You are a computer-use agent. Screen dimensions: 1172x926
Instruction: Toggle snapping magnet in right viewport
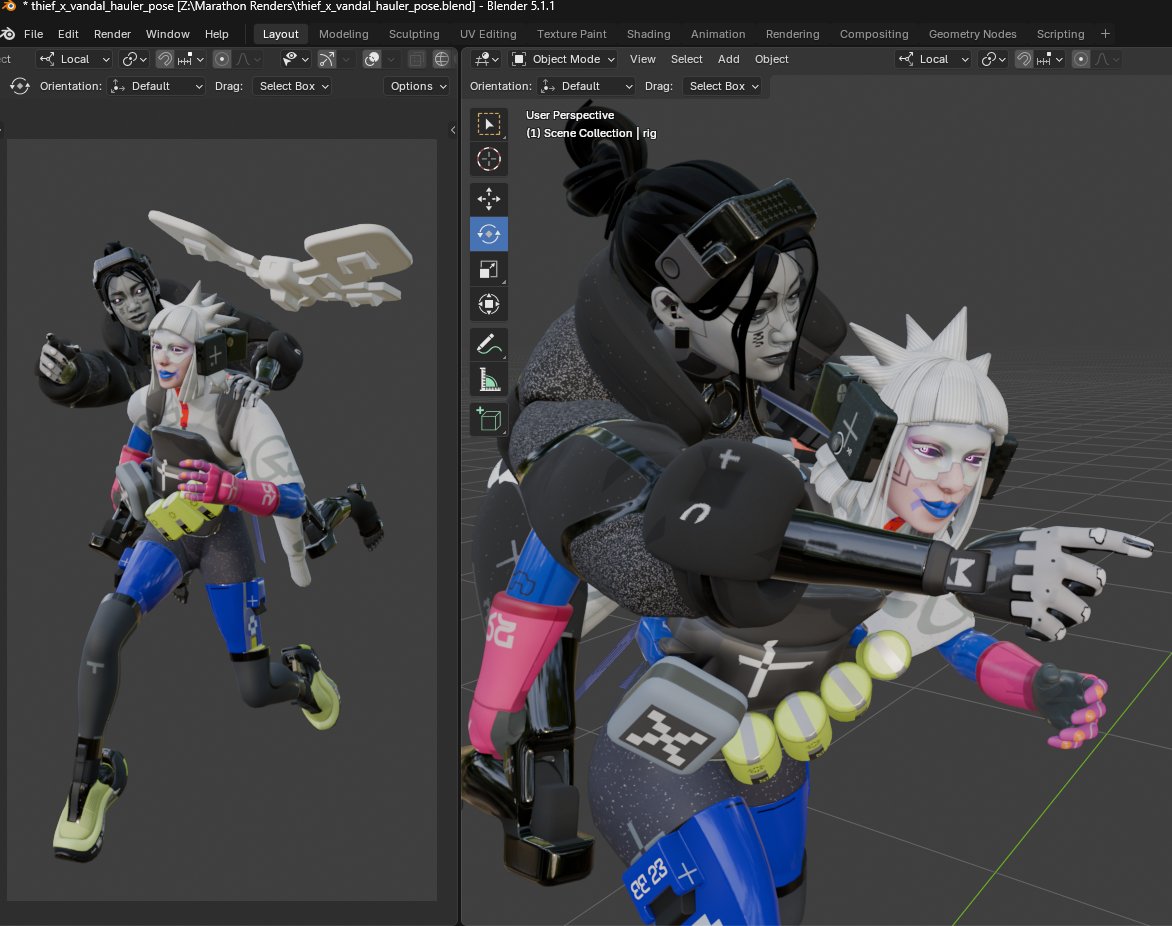pyautogui.click(x=1025, y=59)
